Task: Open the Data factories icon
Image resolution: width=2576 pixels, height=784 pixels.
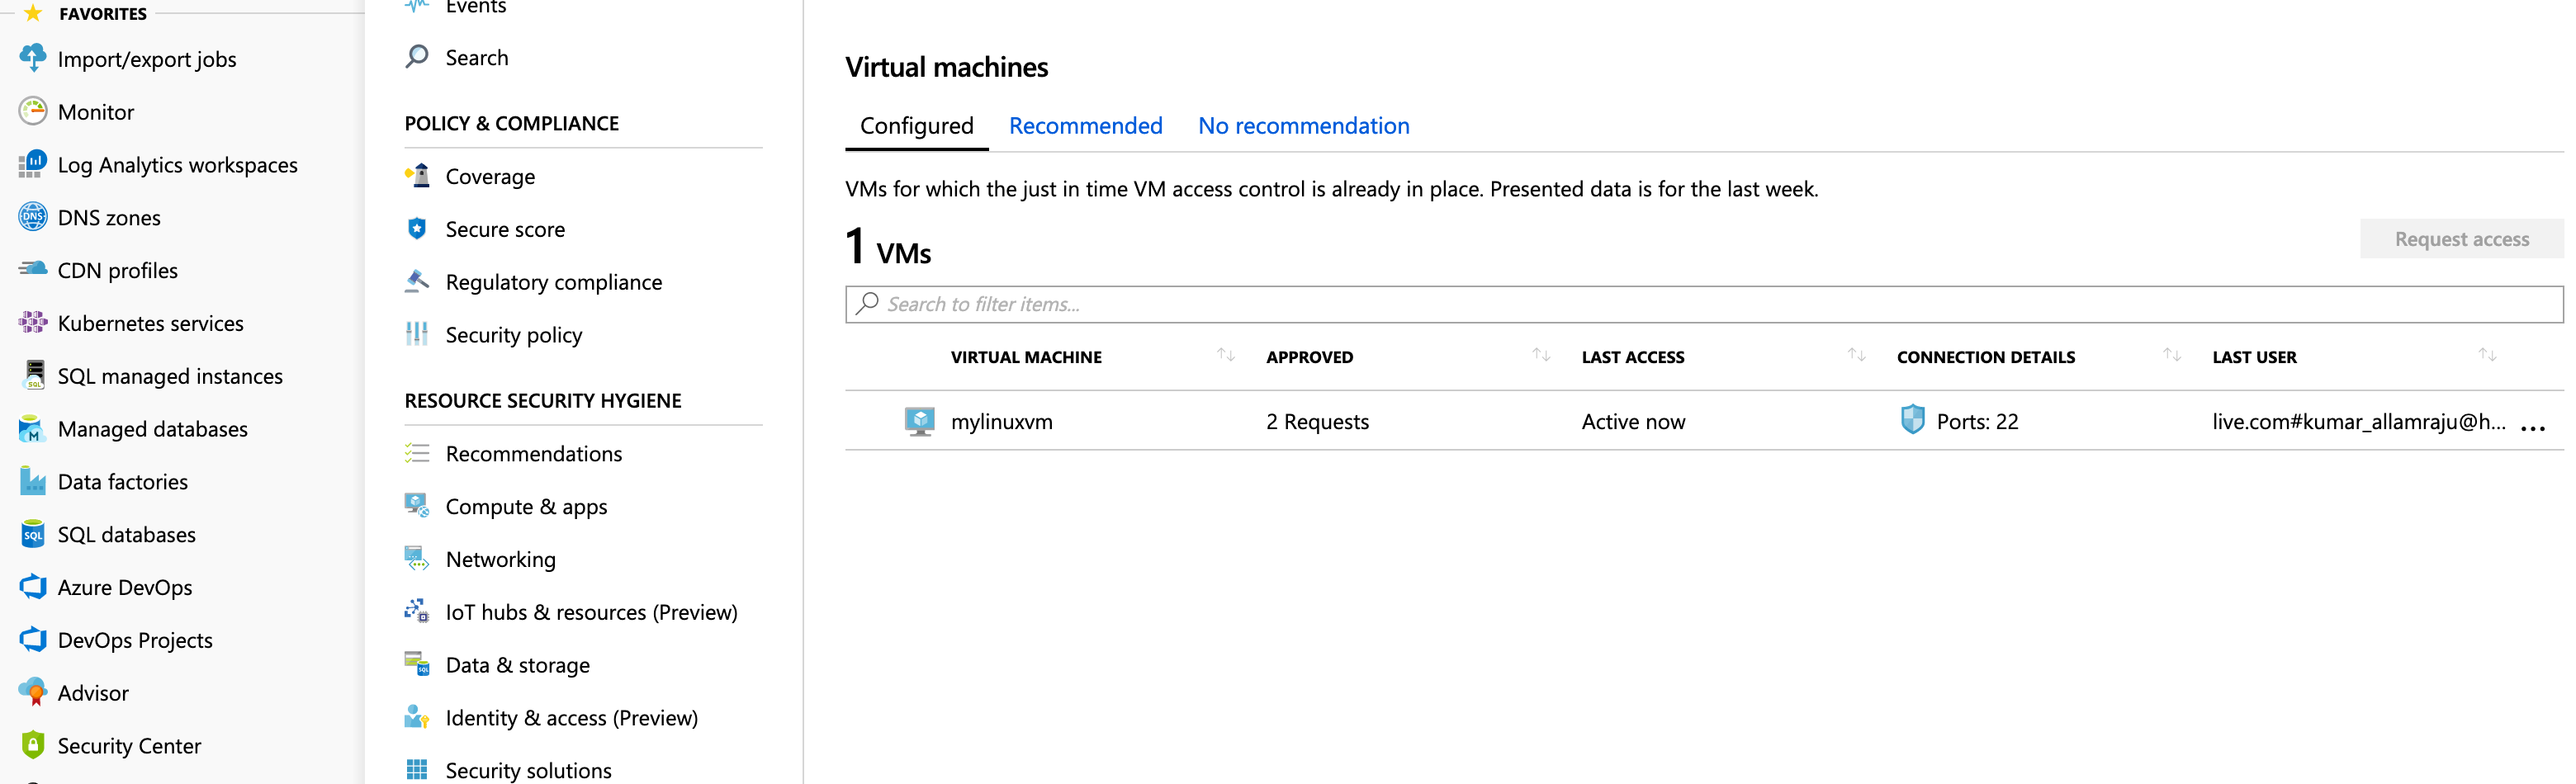Action: tap(33, 481)
